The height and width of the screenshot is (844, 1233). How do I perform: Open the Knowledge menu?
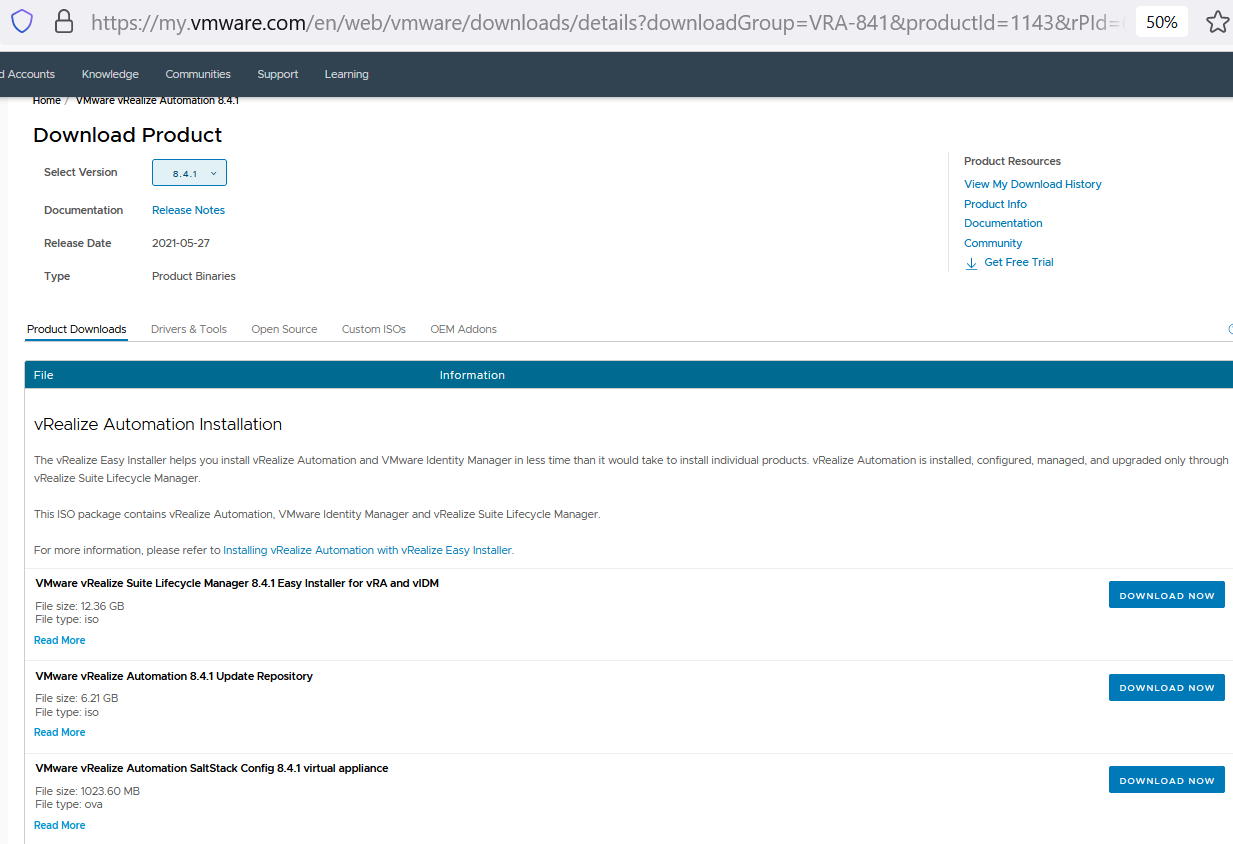[110, 74]
